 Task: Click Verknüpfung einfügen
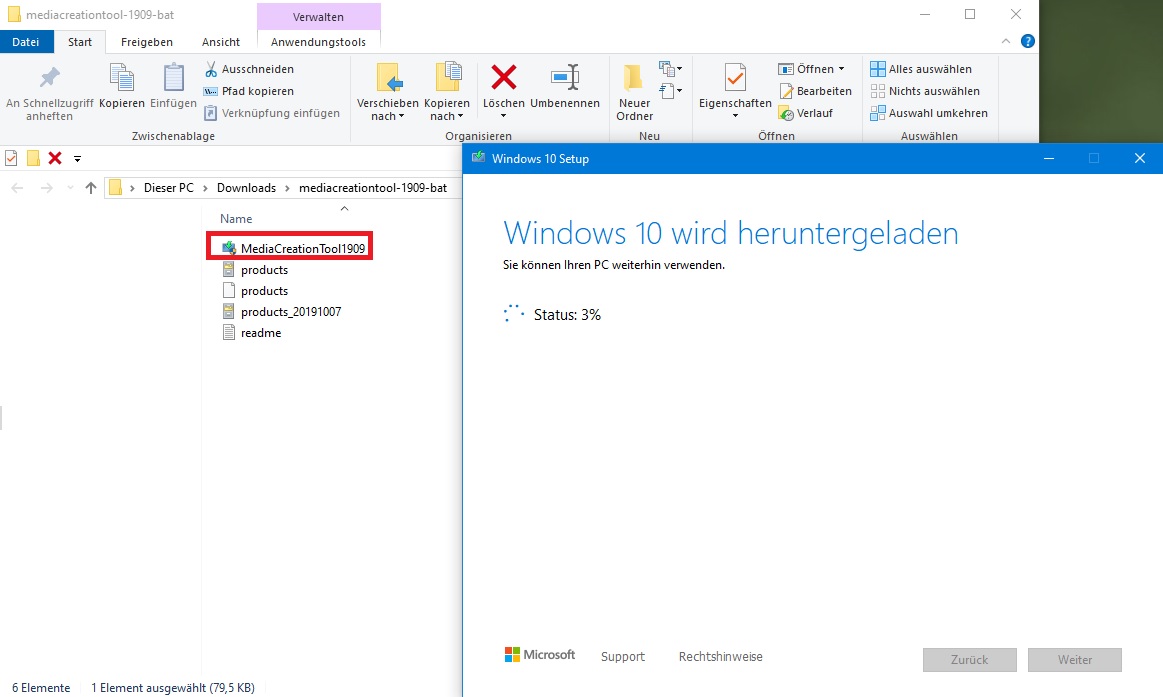(271, 113)
